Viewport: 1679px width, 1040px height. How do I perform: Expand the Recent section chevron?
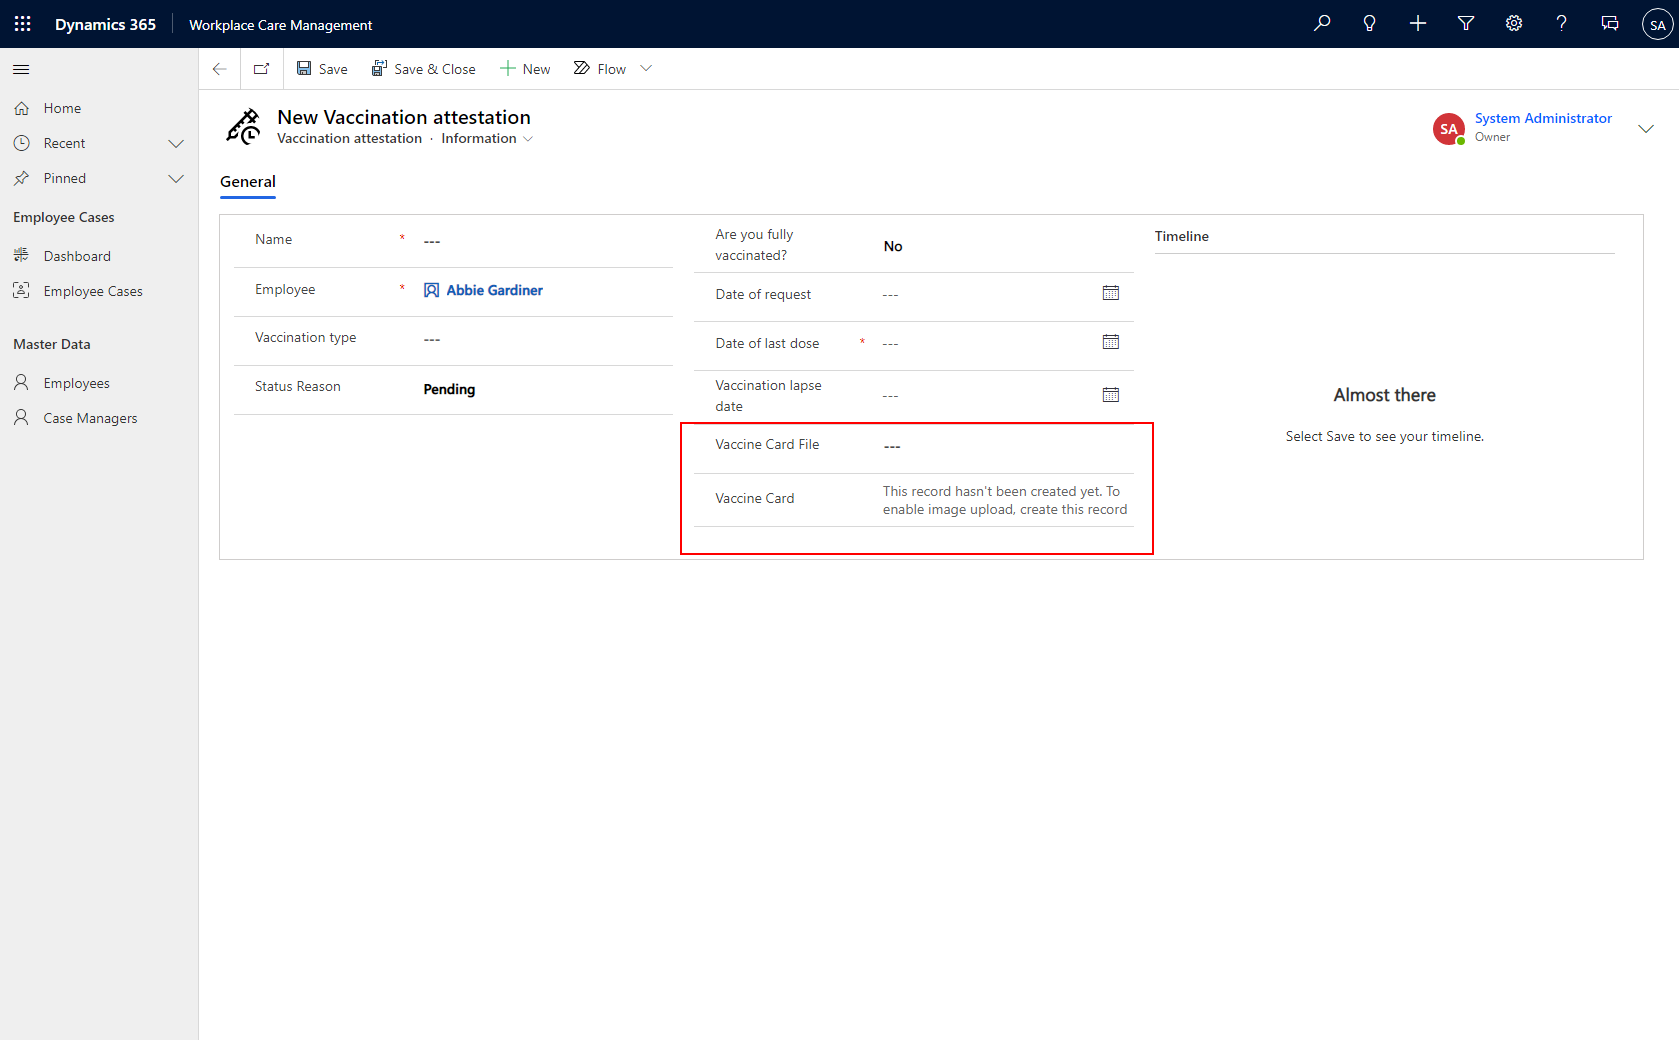click(176, 144)
